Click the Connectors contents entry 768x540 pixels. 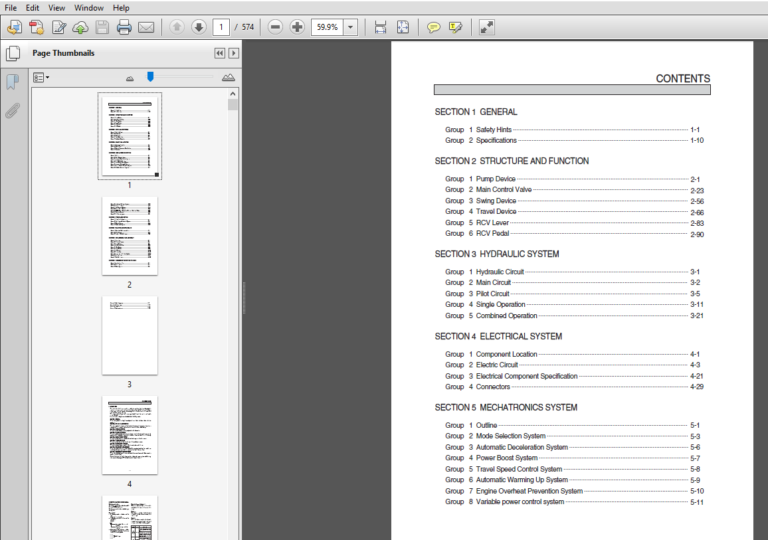[x=574, y=387]
